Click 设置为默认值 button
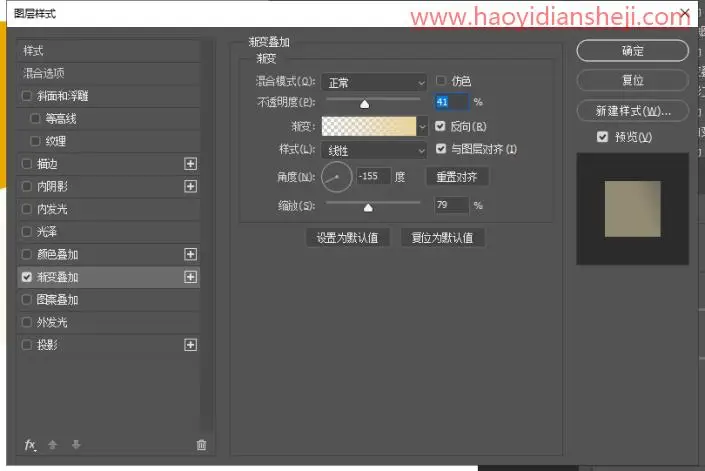The image size is (705, 471). point(348,238)
